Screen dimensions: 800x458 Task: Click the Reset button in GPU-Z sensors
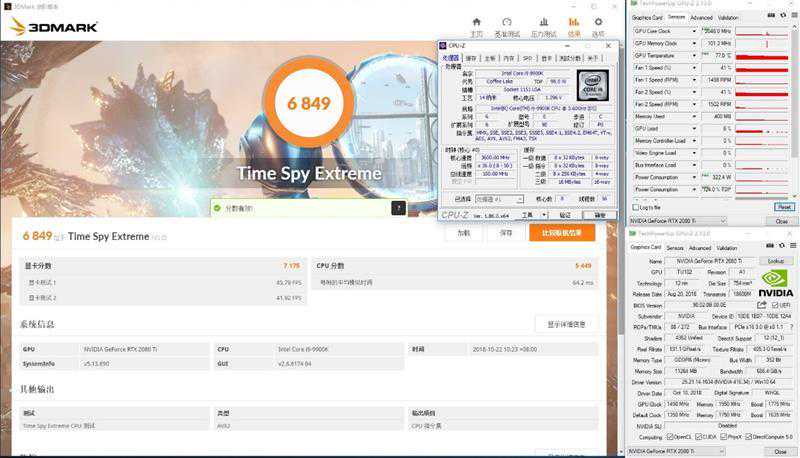pyautogui.click(x=783, y=207)
